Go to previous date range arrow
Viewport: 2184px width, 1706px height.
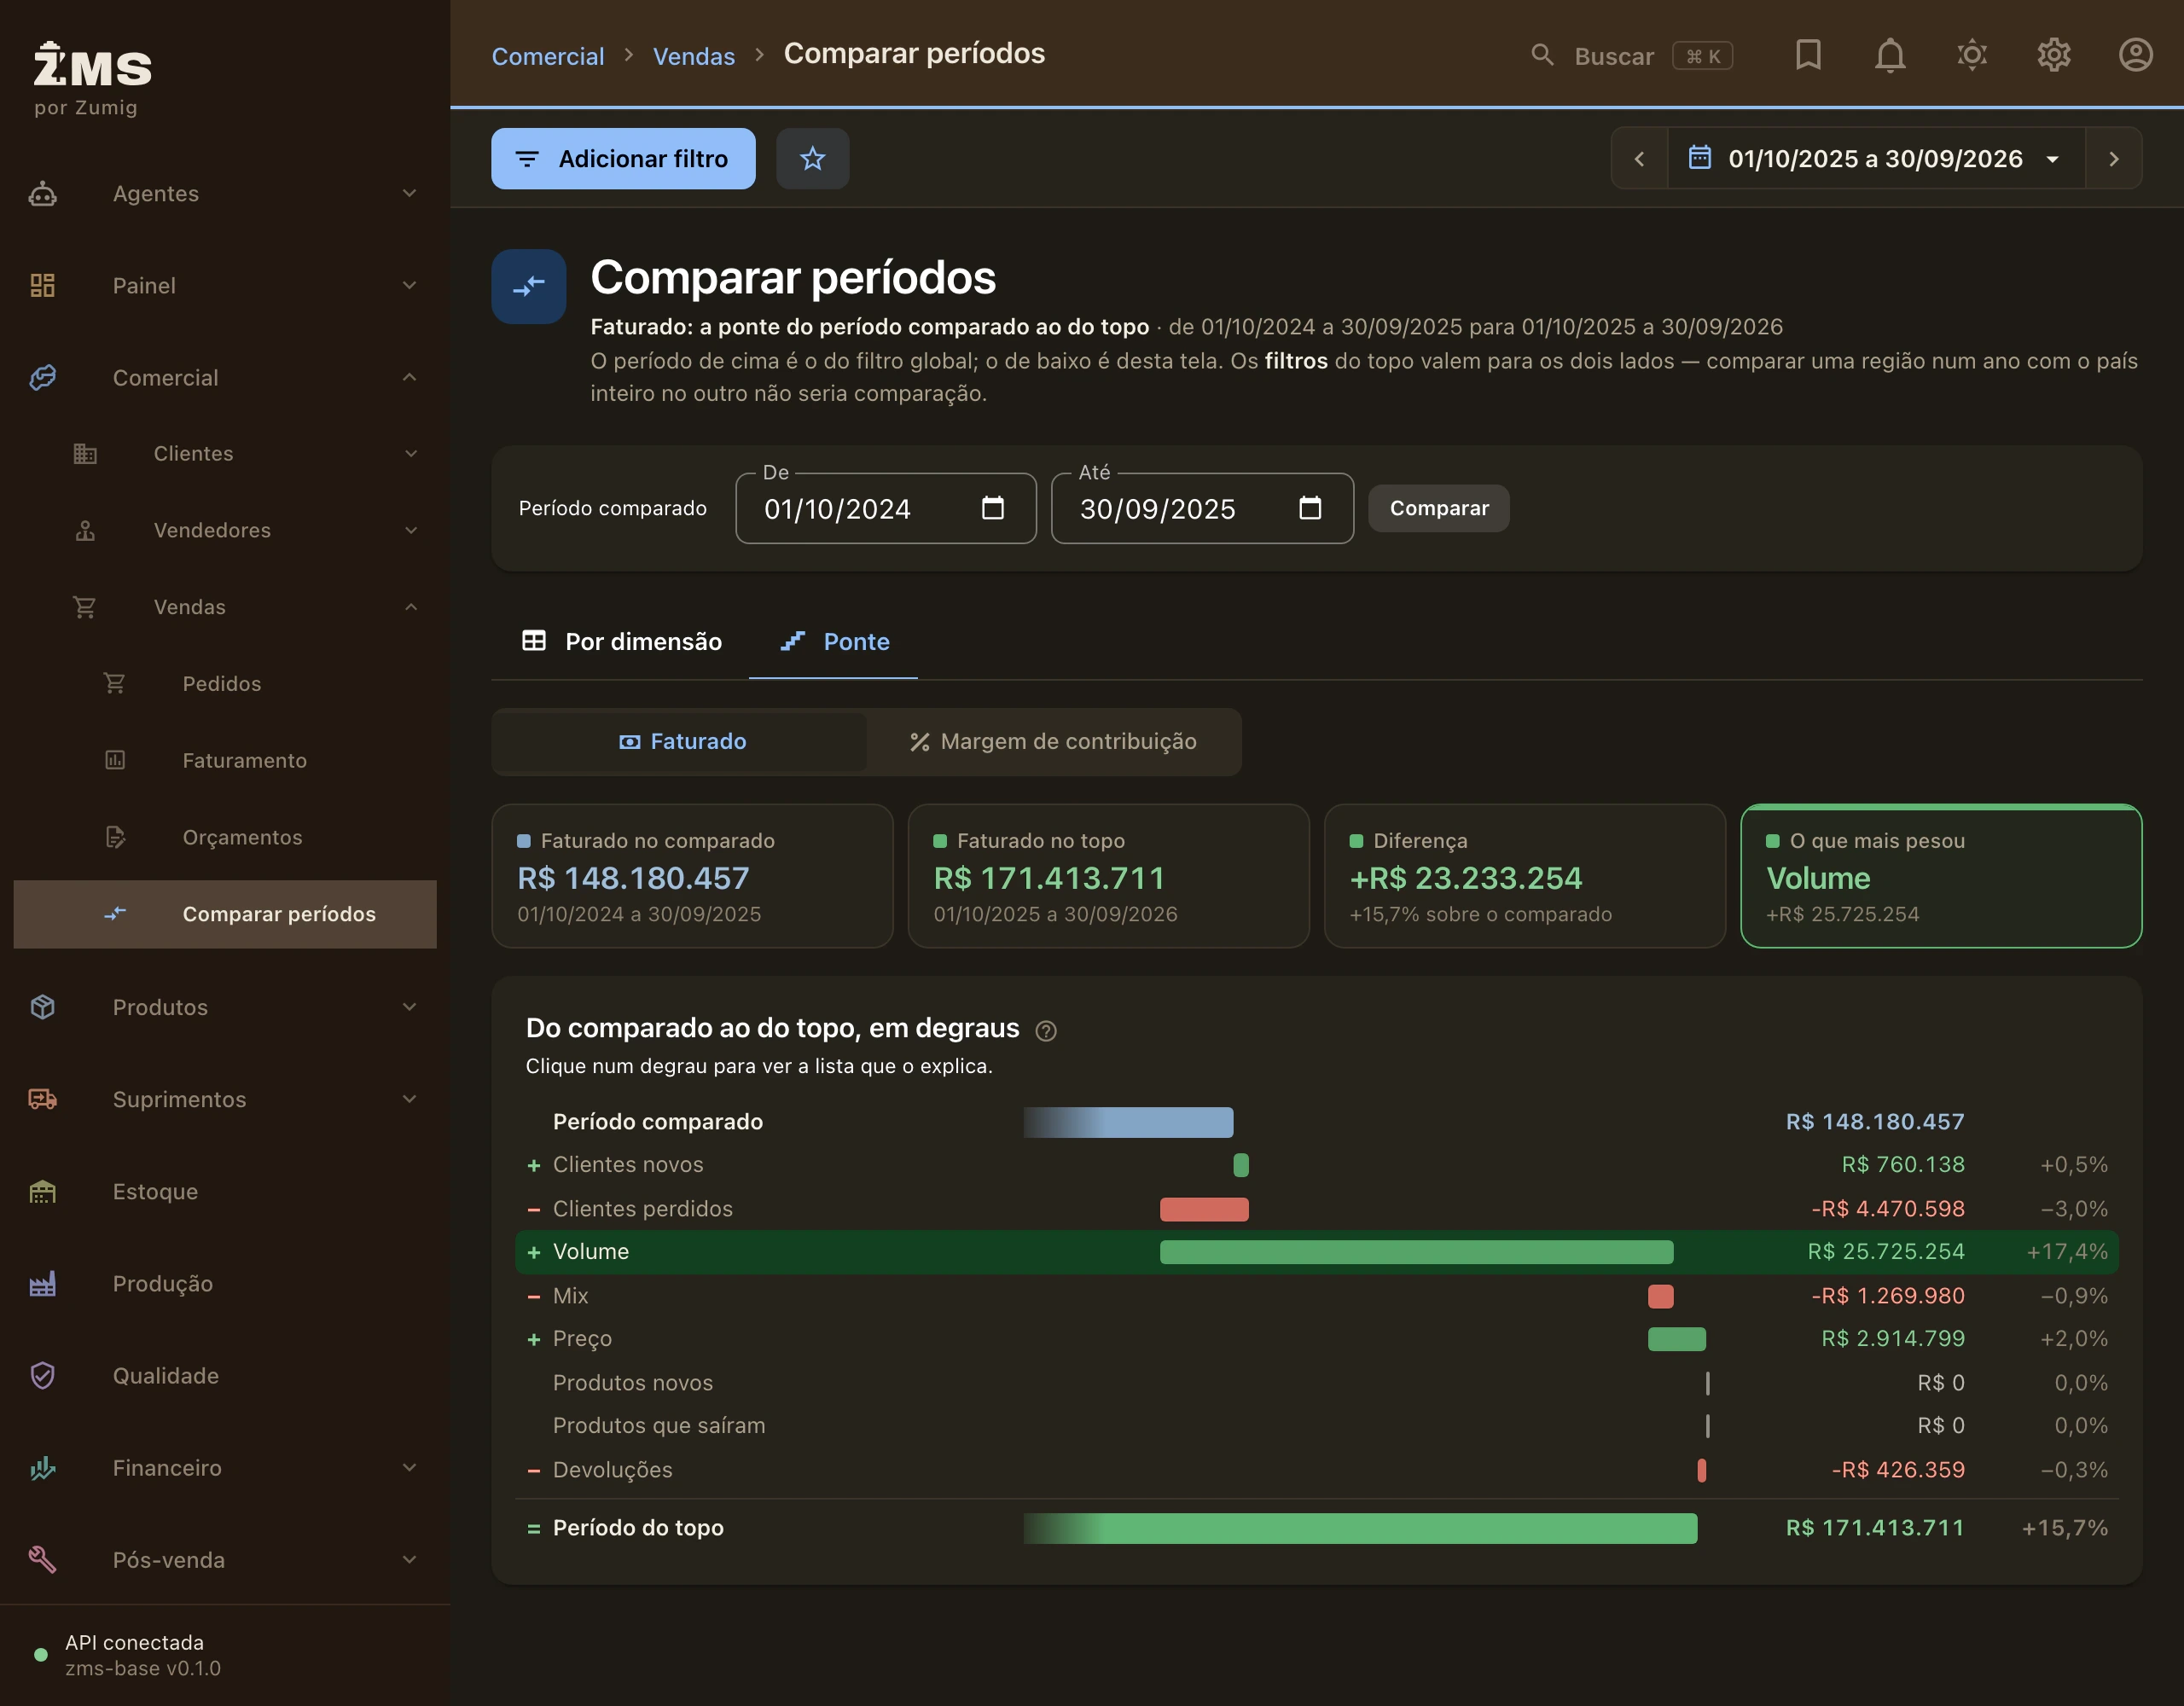tap(1639, 159)
